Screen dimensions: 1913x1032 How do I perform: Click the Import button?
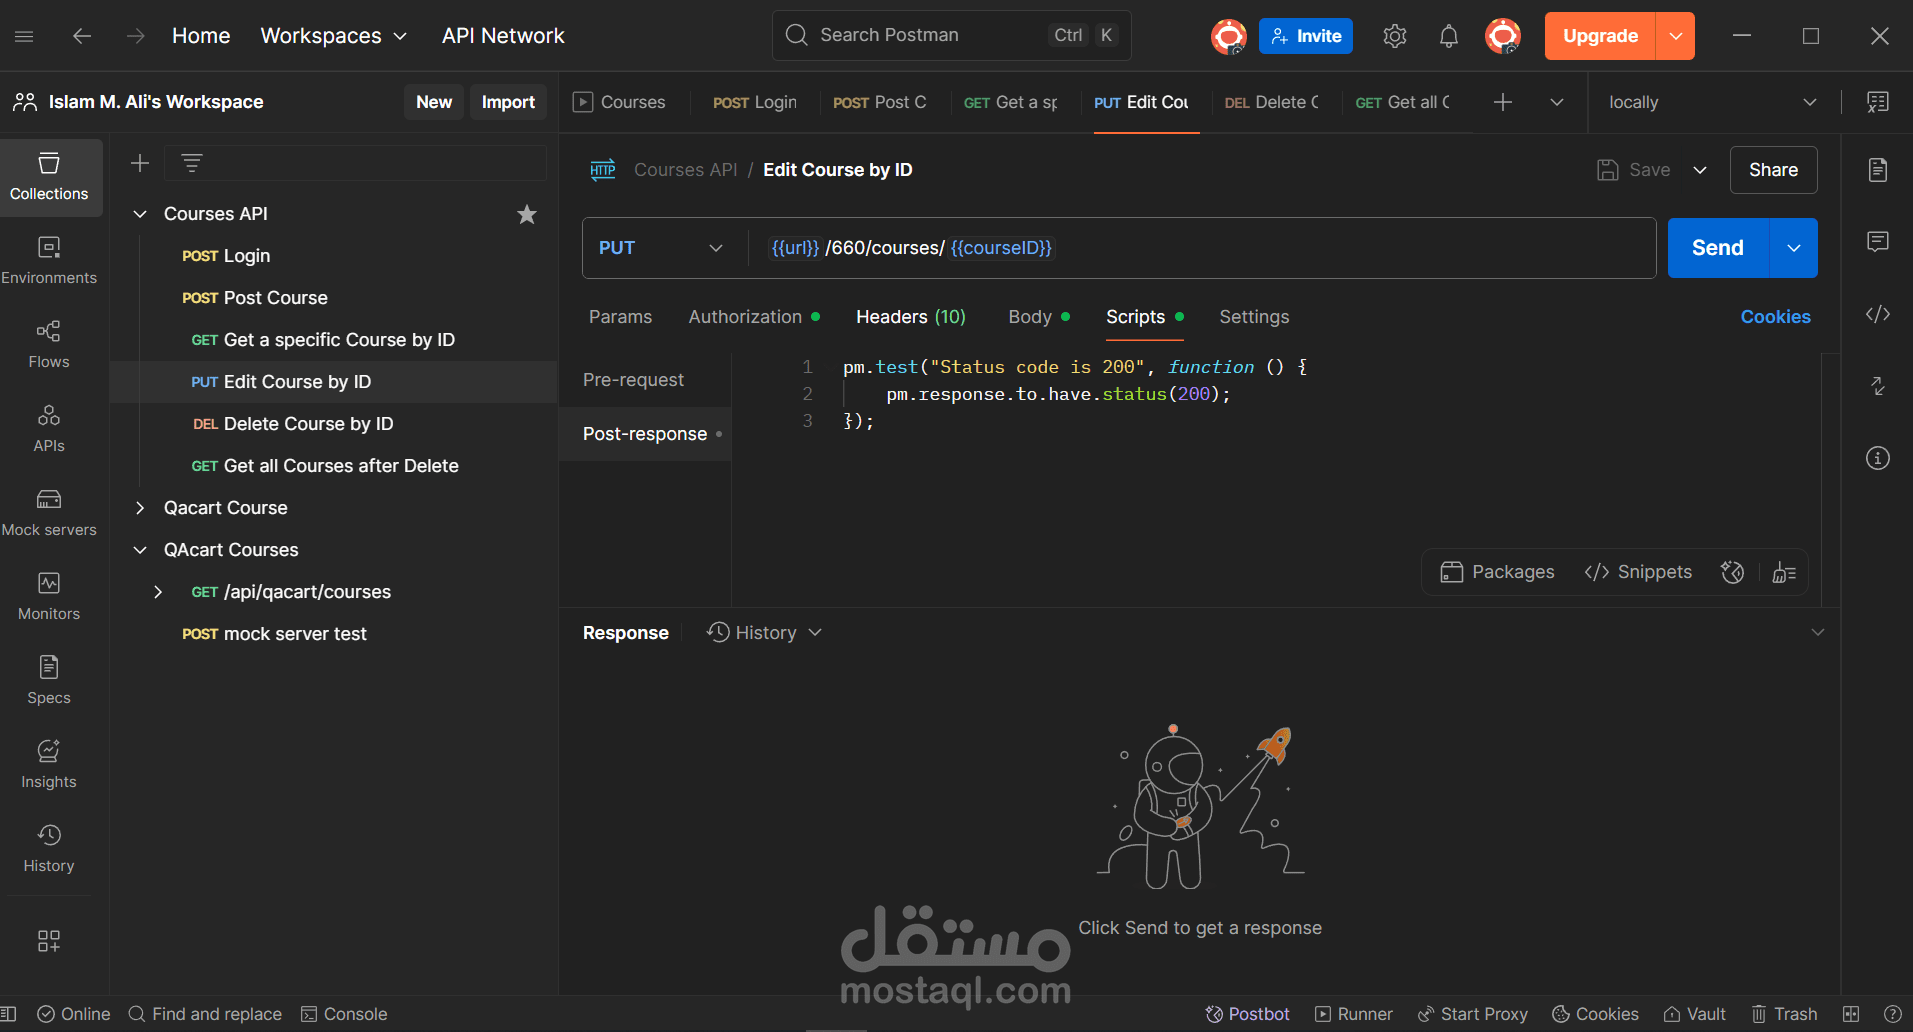(x=508, y=102)
